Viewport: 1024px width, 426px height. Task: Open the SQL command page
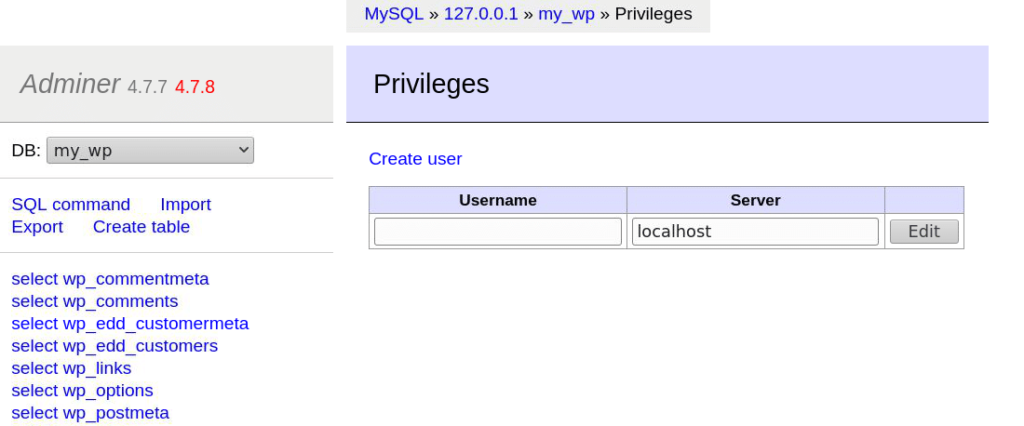[71, 204]
